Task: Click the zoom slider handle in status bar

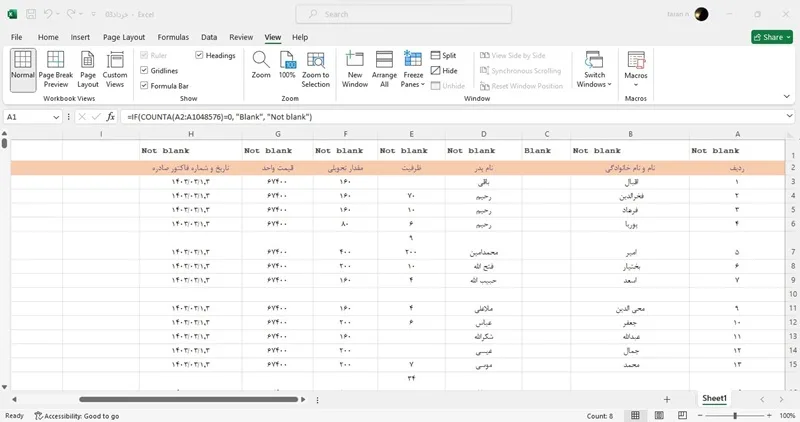Action: [735, 415]
